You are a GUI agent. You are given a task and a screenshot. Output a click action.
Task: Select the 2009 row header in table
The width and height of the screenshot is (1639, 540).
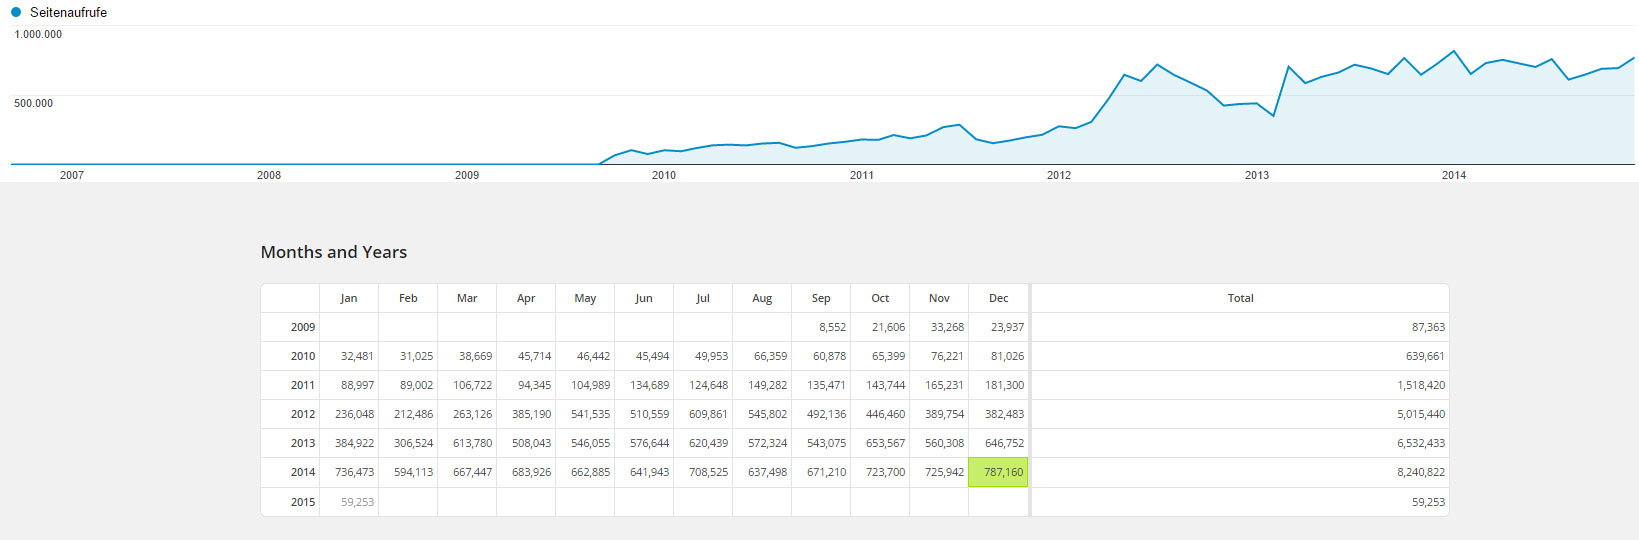(302, 327)
